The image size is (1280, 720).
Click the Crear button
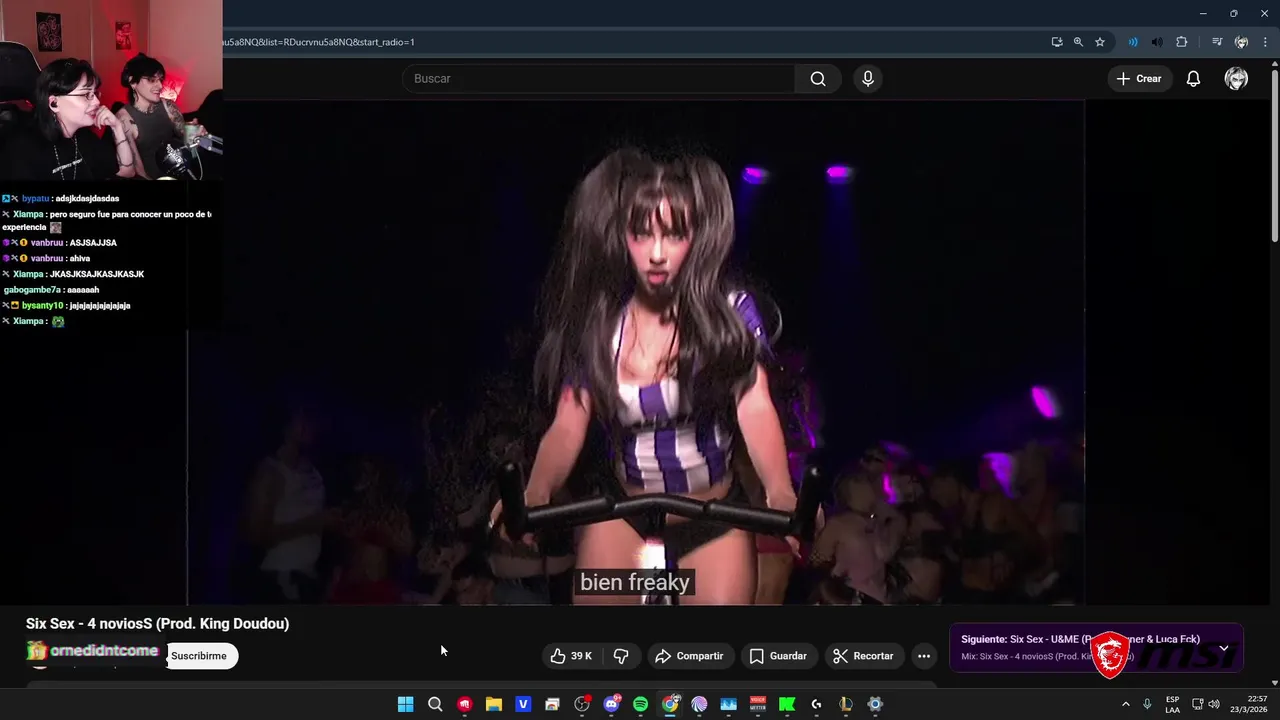1139,79
